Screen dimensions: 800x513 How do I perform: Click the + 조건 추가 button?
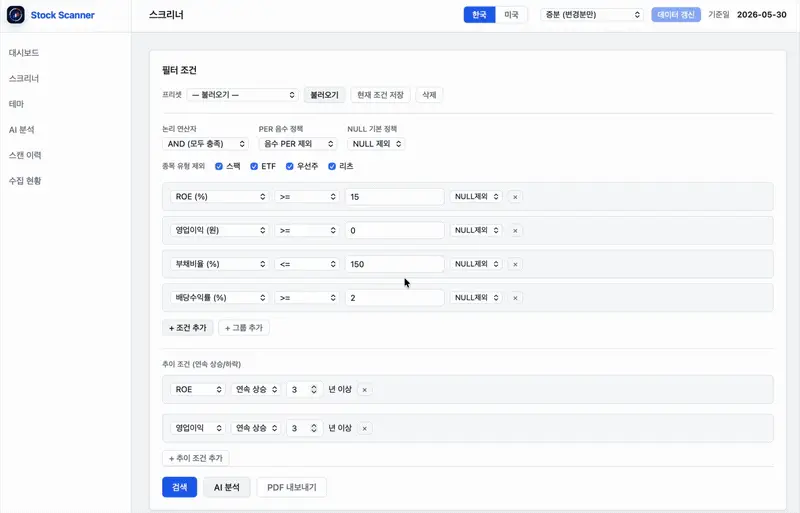[x=188, y=328]
